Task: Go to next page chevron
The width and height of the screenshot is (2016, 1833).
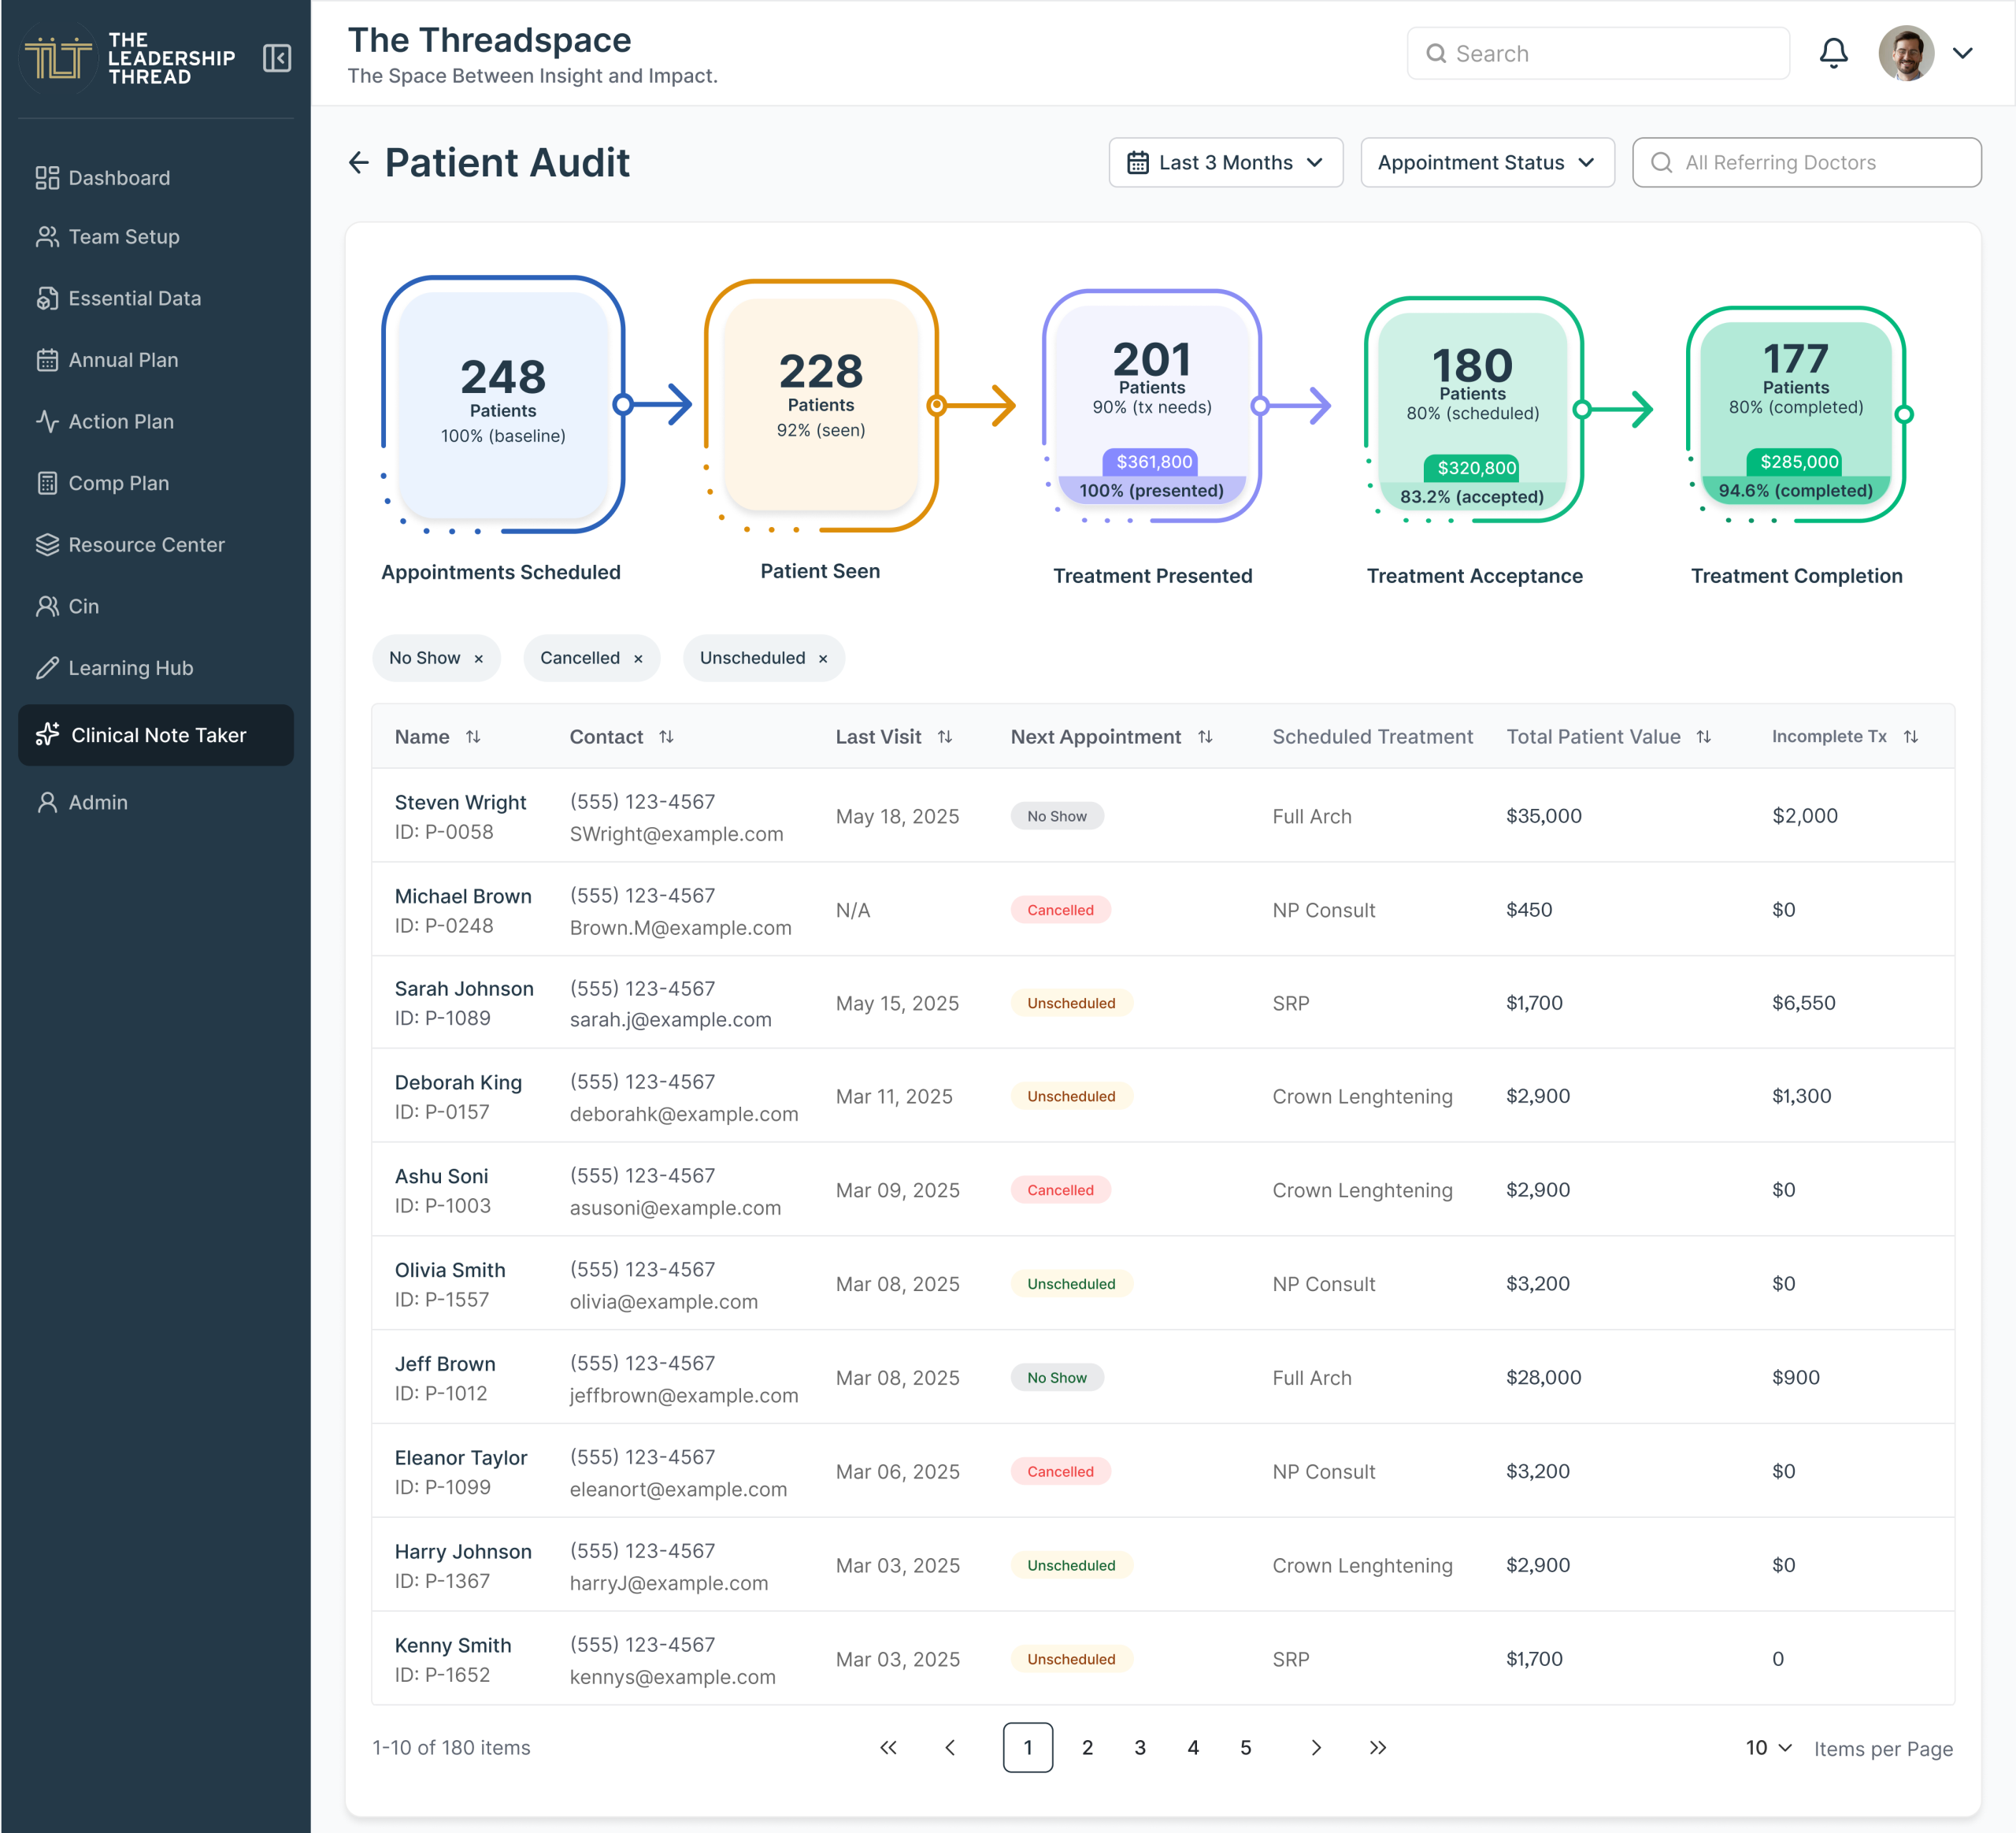Action: pyautogui.click(x=1316, y=1747)
